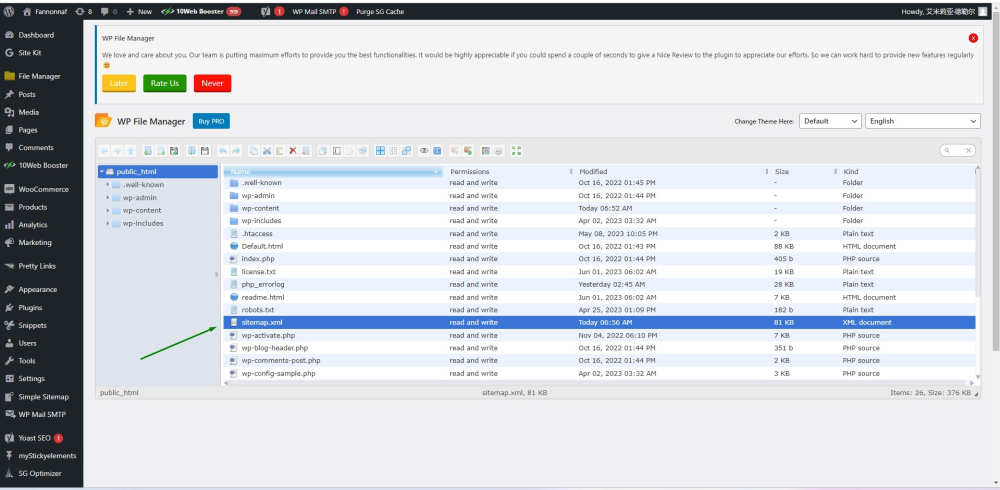The width and height of the screenshot is (1000, 490).
Task: Click the Up to parent folder arrow
Action: (130, 151)
